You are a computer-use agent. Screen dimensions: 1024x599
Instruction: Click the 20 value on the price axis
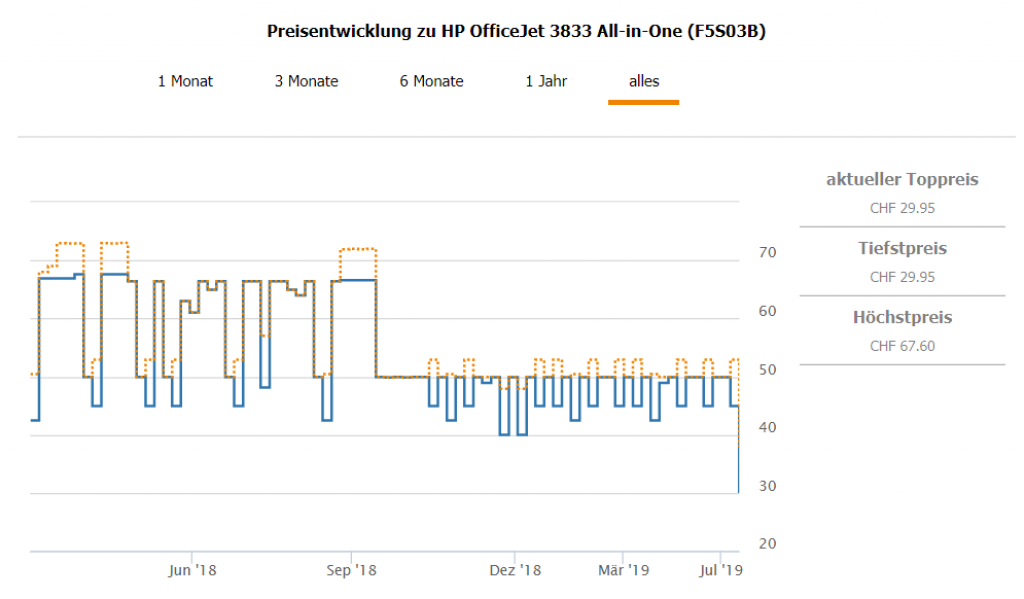tap(767, 544)
